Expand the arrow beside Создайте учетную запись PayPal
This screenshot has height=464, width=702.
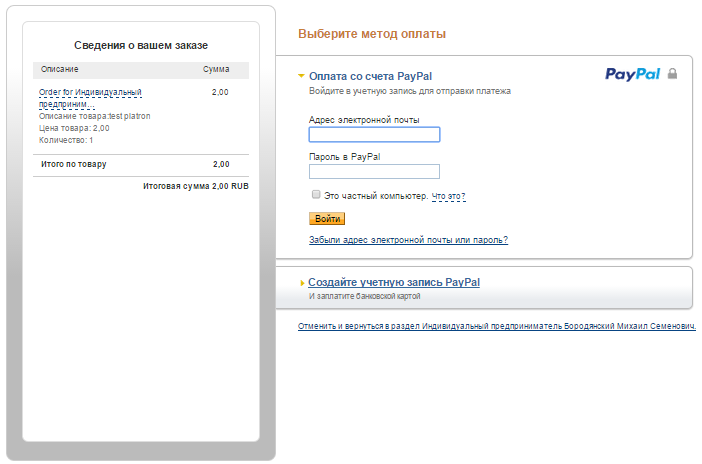[x=302, y=283]
